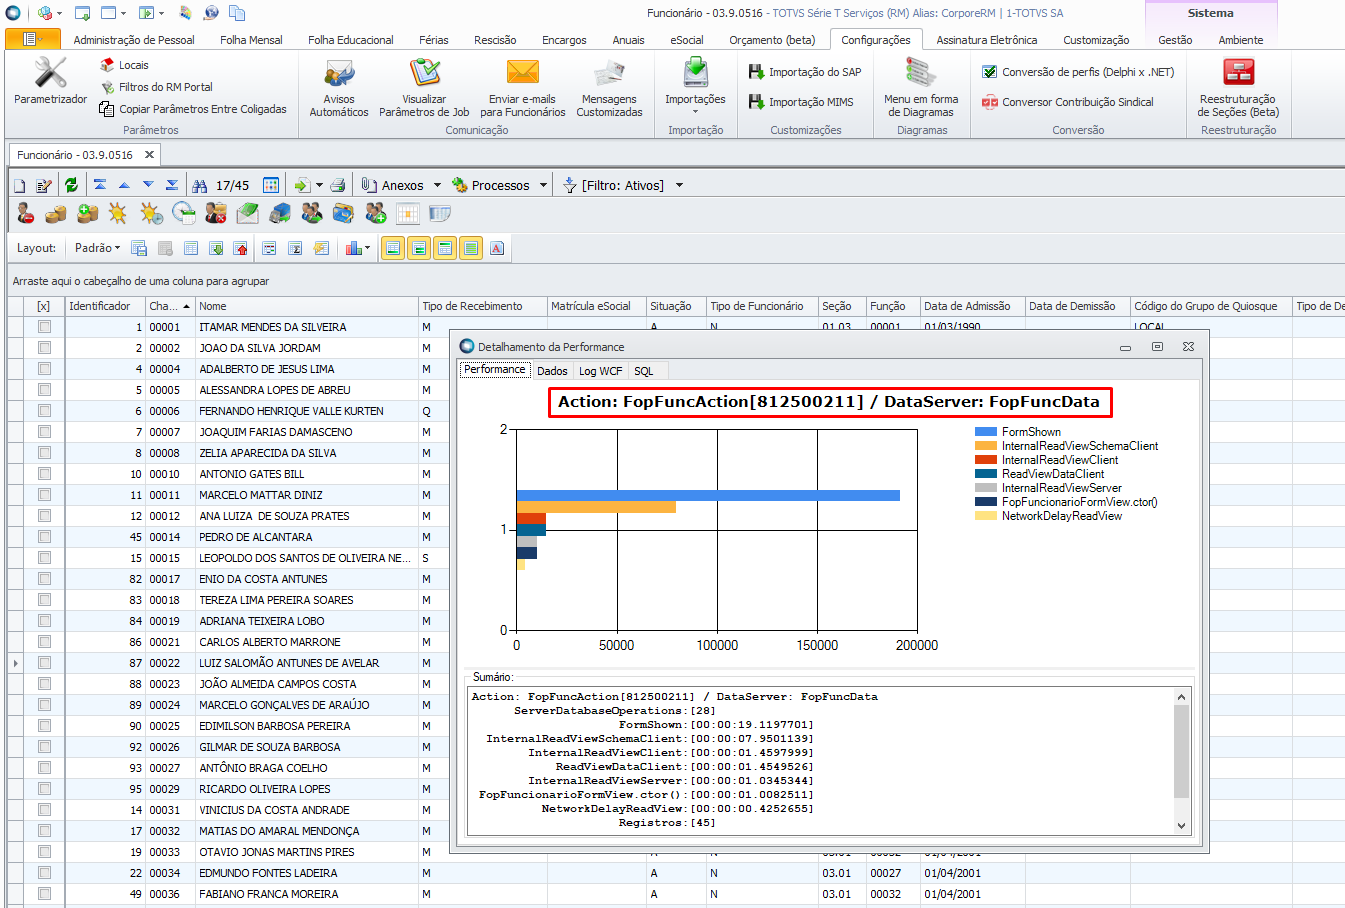The height and width of the screenshot is (908, 1345).
Task: Click the truck icon in the toolbar
Action: (280, 213)
